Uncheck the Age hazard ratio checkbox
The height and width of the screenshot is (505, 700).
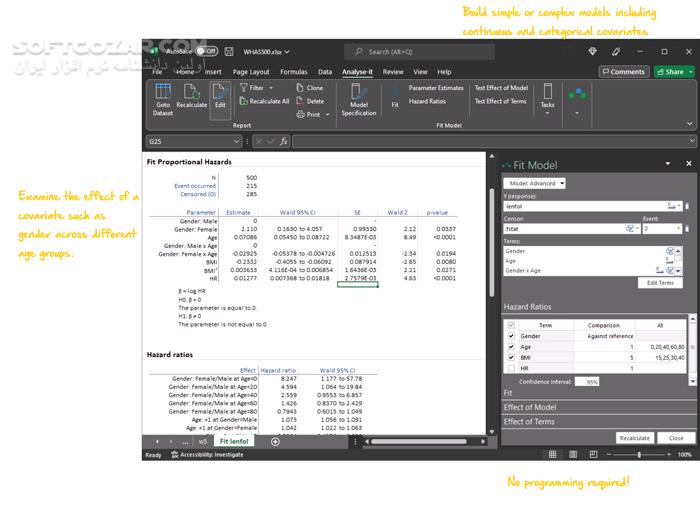(511, 346)
